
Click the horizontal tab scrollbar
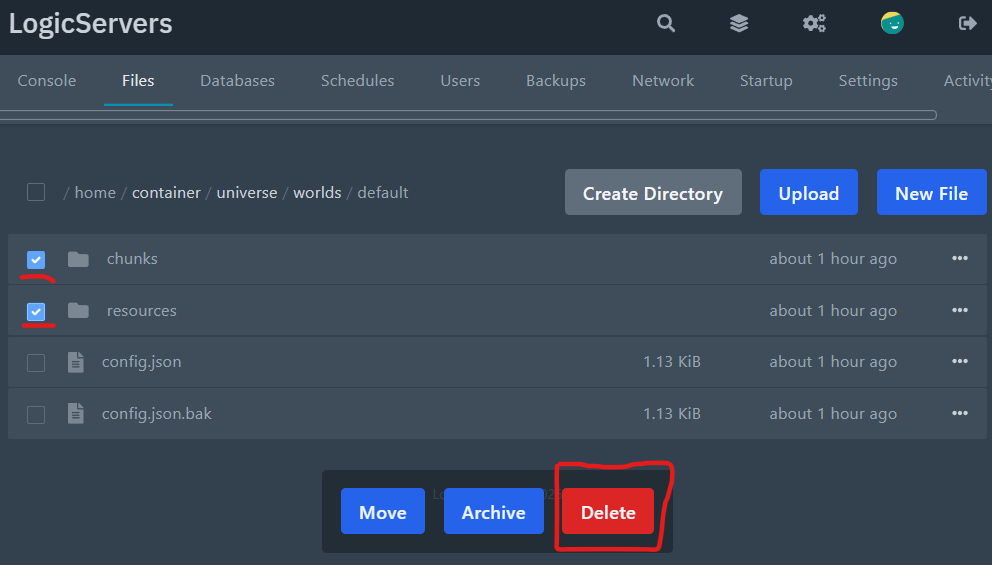468,115
